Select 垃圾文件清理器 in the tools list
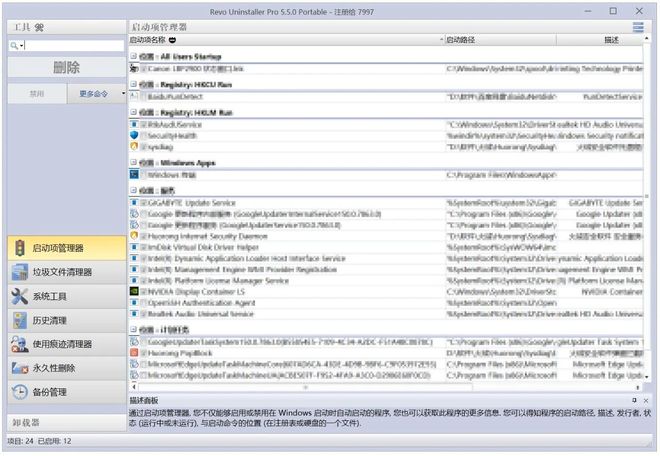This screenshot has height=456, width=660. (67, 272)
